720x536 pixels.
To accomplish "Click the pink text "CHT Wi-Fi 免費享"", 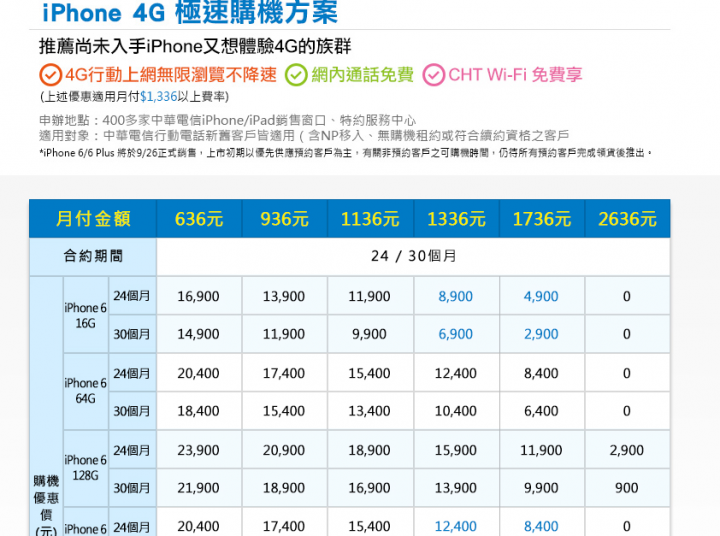I will 515,75.
